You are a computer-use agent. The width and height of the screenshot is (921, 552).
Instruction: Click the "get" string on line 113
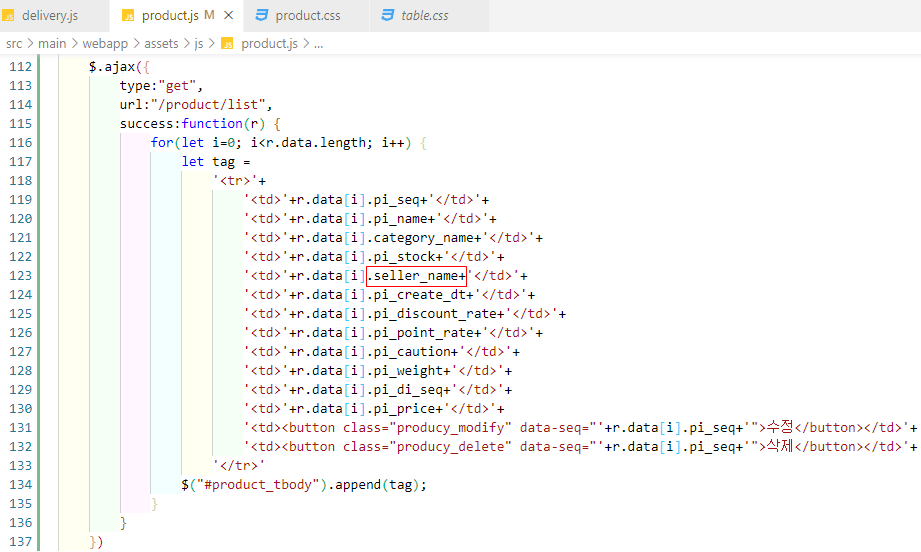click(x=177, y=86)
